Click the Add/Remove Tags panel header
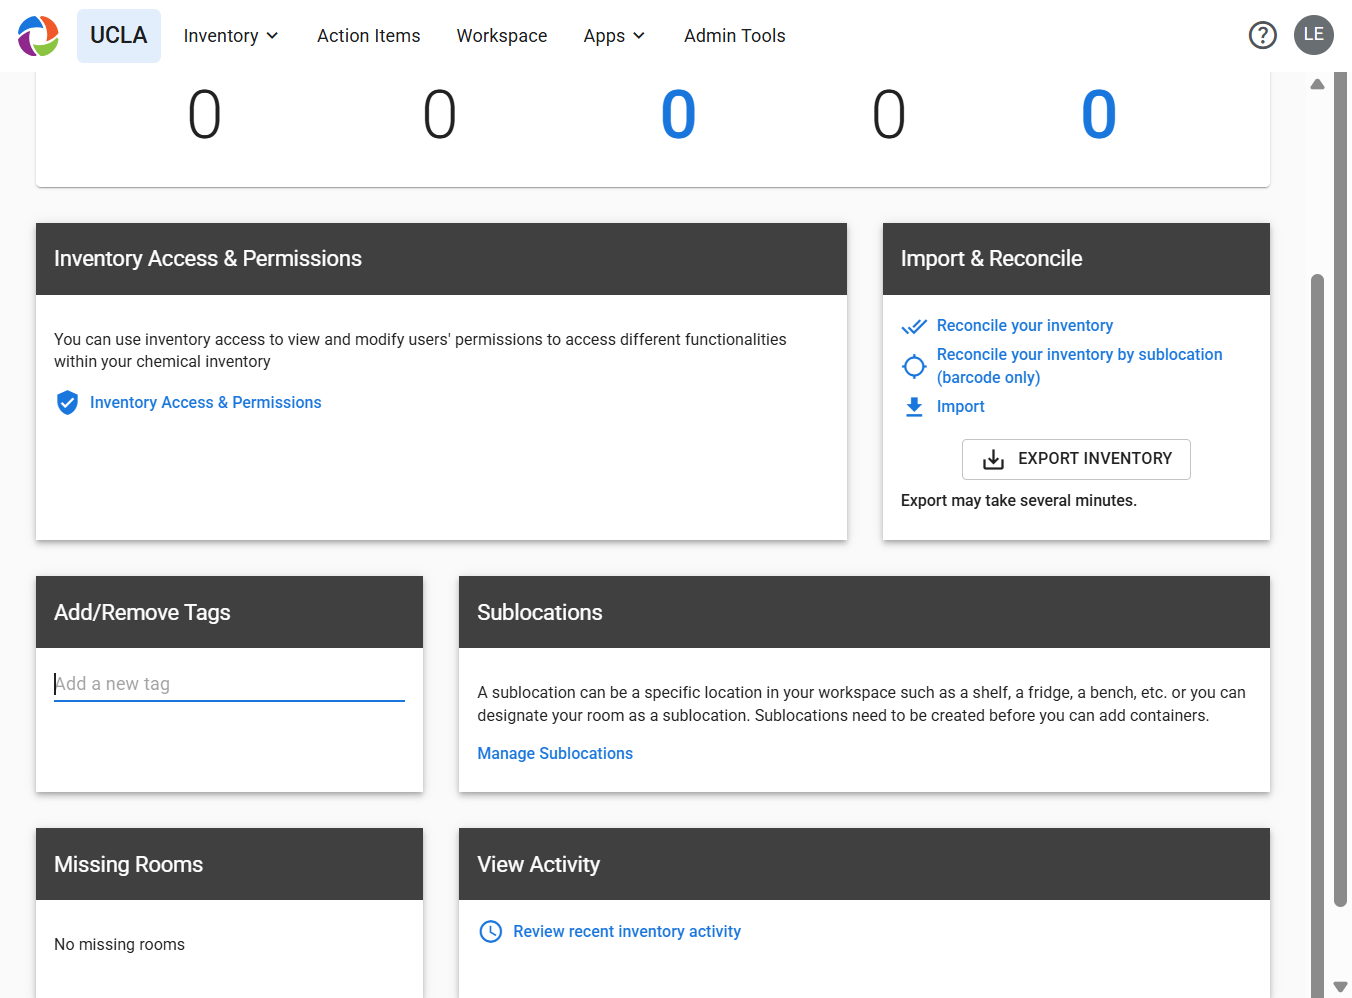 229,612
